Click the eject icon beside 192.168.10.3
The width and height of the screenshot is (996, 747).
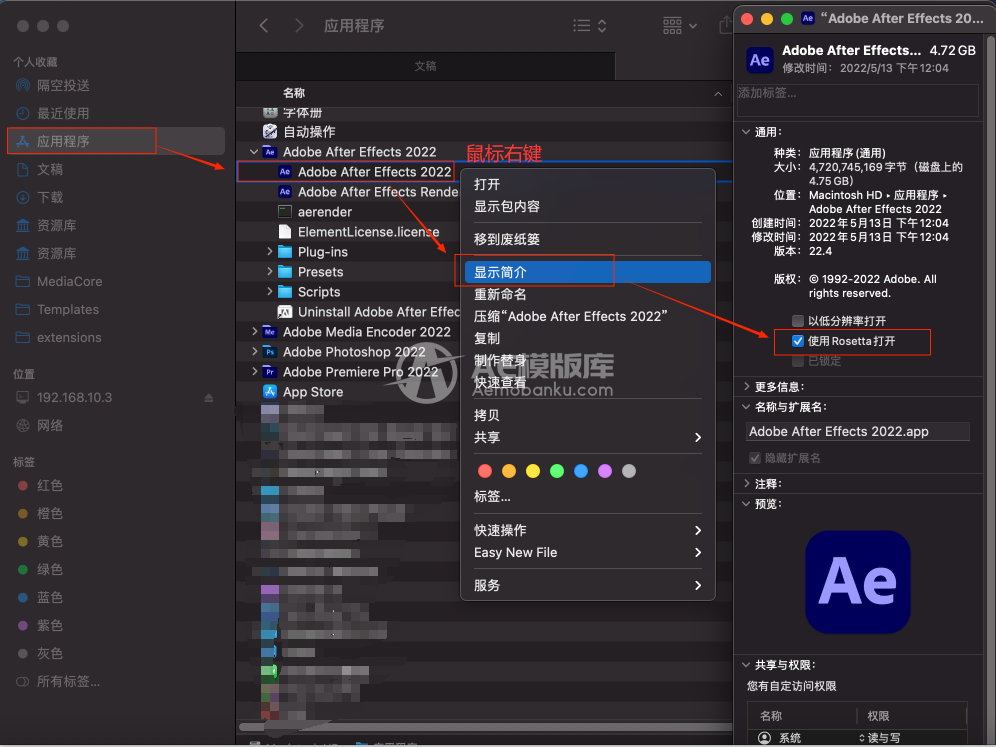click(209, 398)
